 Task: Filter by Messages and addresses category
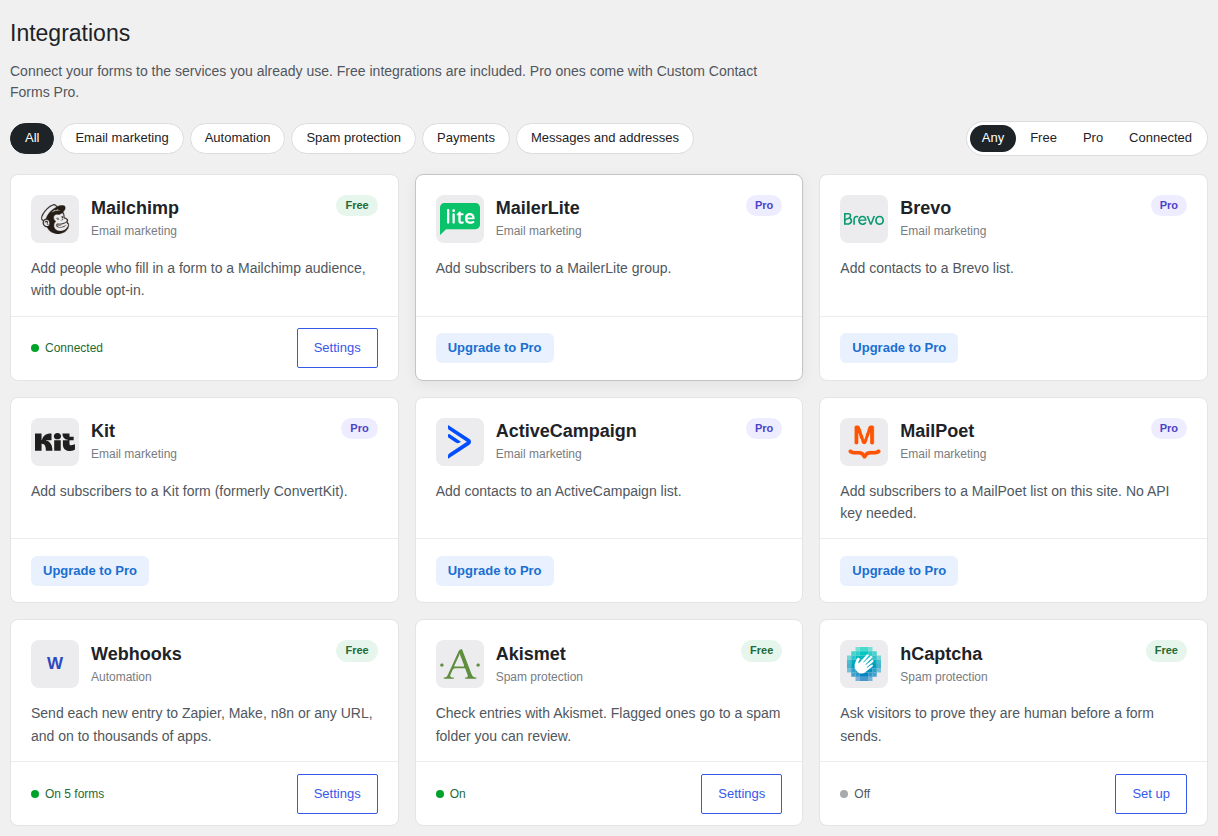(605, 138)
